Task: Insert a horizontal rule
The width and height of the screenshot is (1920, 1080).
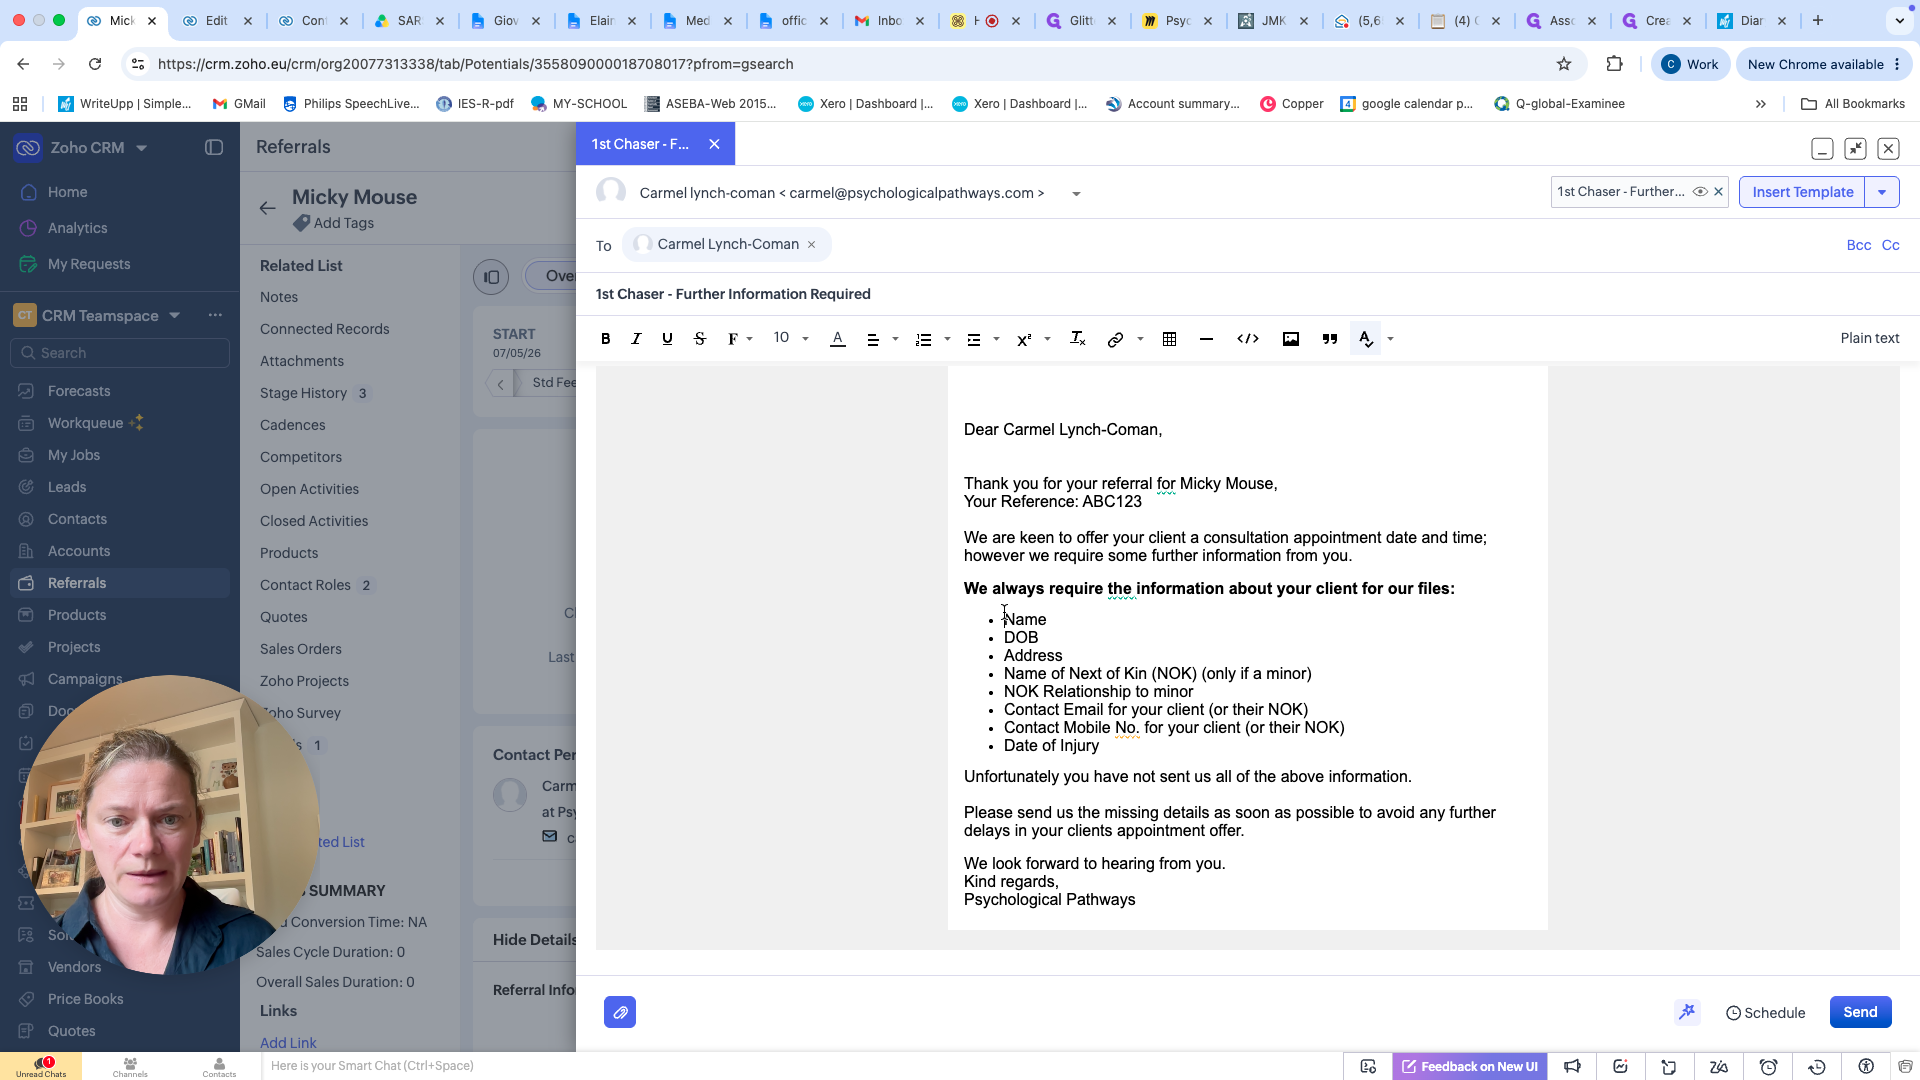Action: pyautogui.click(x=1206, y=339)
